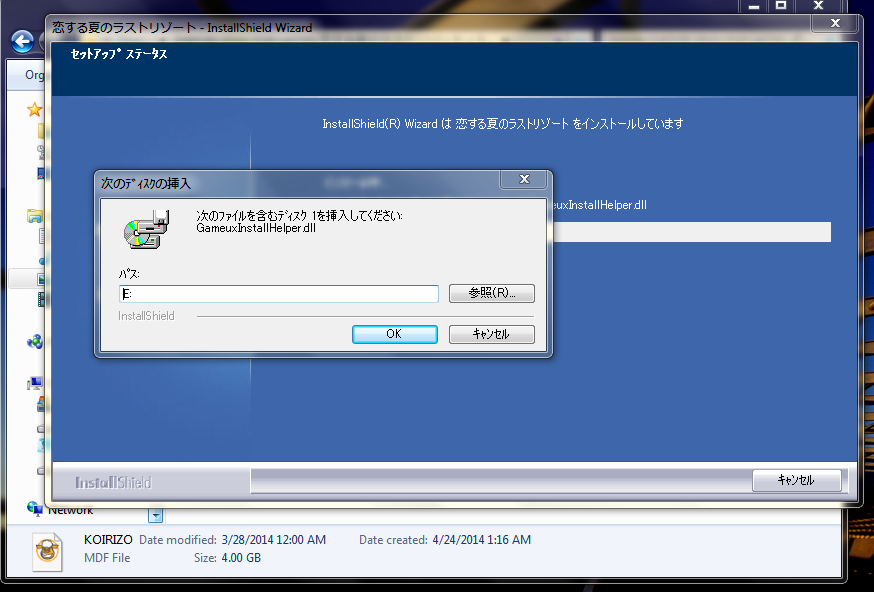
Task: Click the installation progress bar
Action: tap(690, 232)
